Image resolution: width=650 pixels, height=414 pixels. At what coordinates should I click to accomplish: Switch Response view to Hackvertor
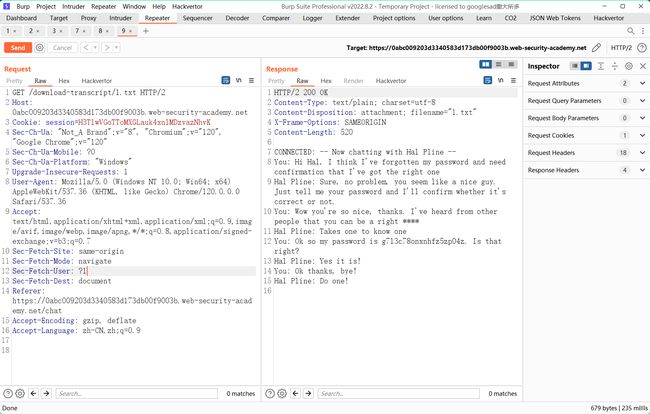point(391,81)
